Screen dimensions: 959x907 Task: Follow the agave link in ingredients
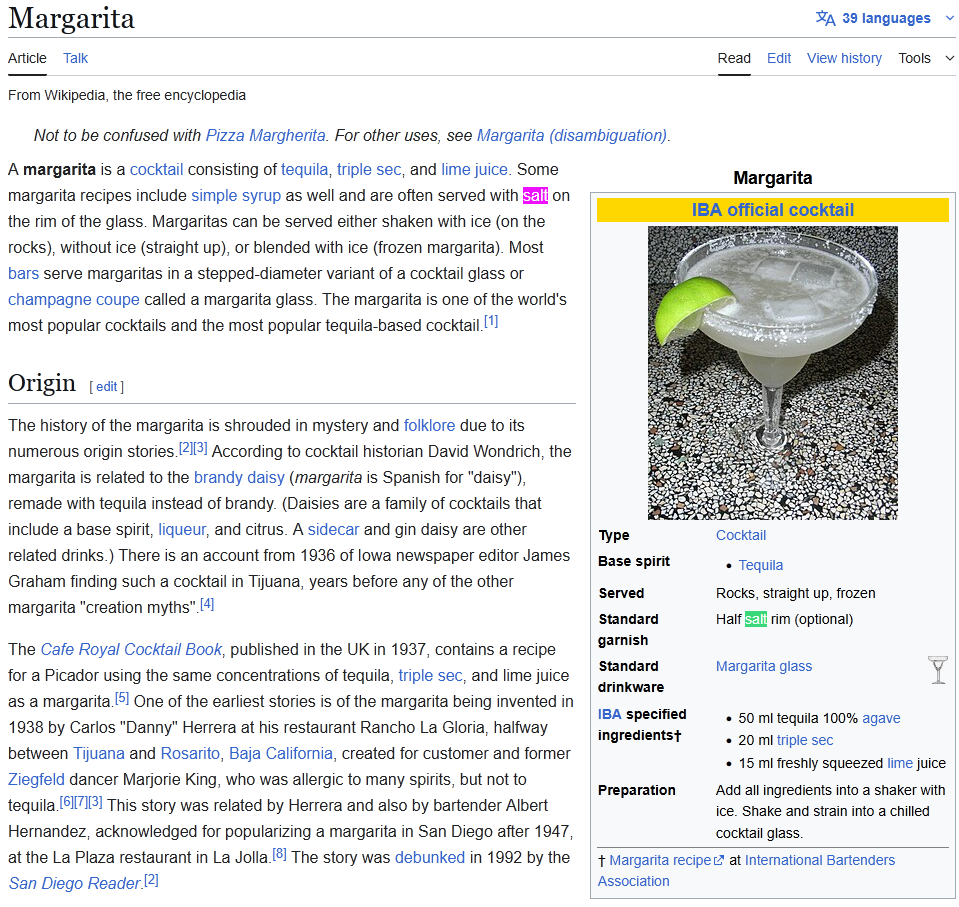coord(881,718)
